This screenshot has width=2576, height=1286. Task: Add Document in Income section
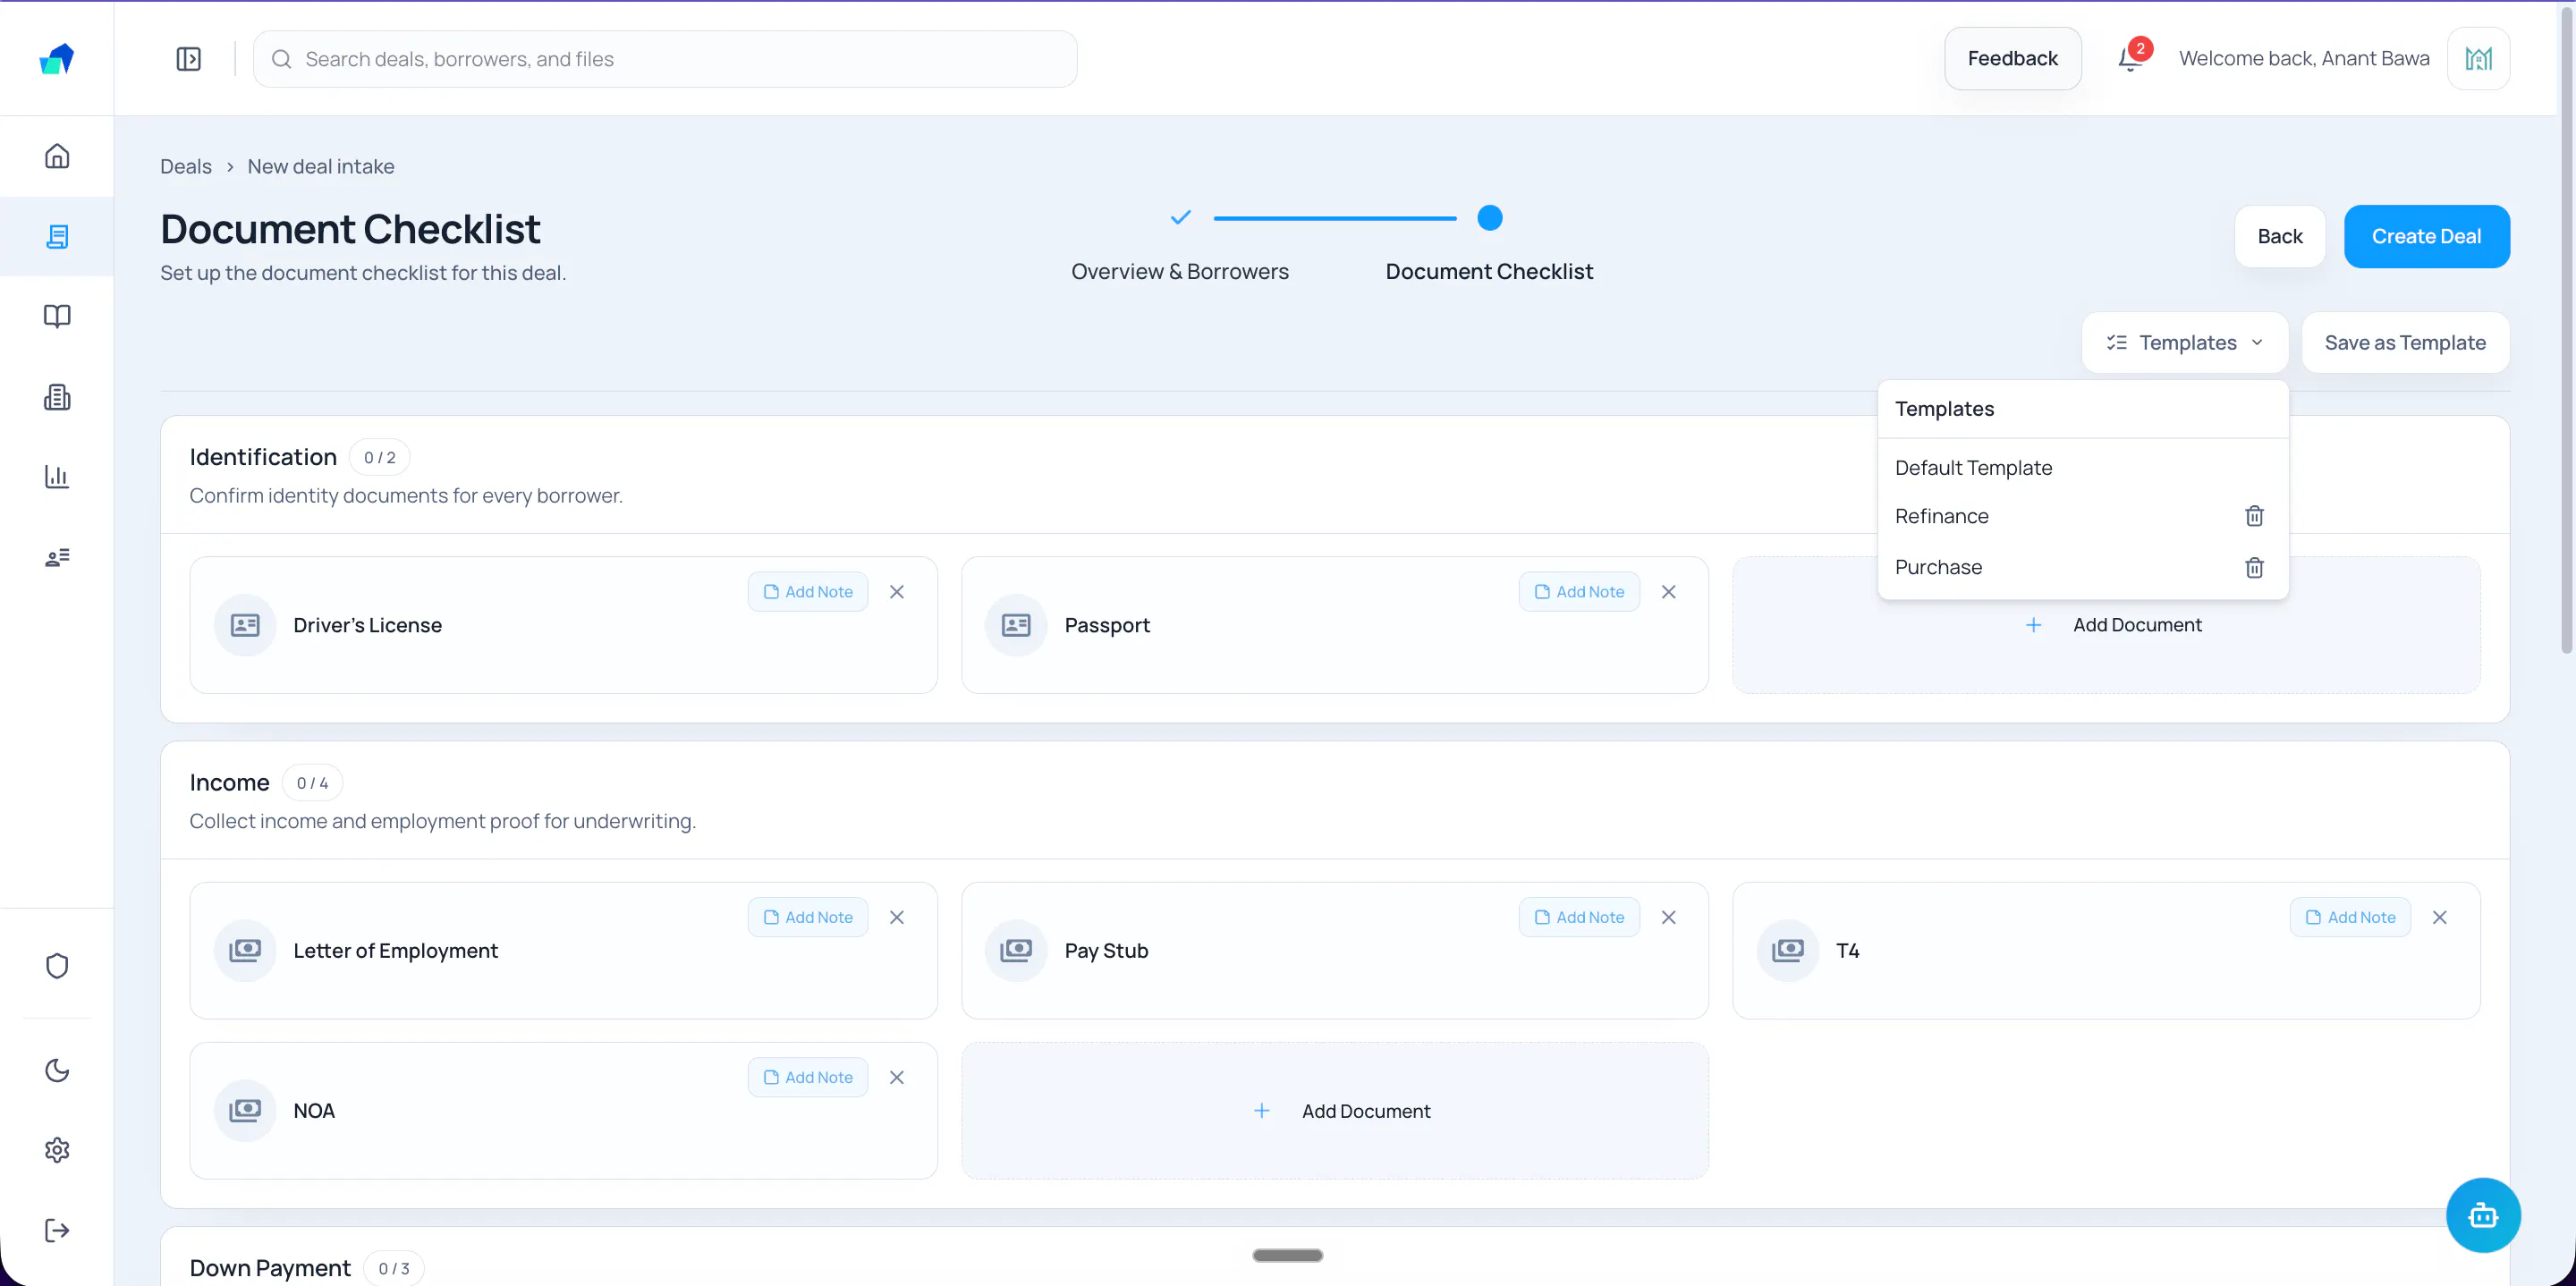coord(1335,1111)
